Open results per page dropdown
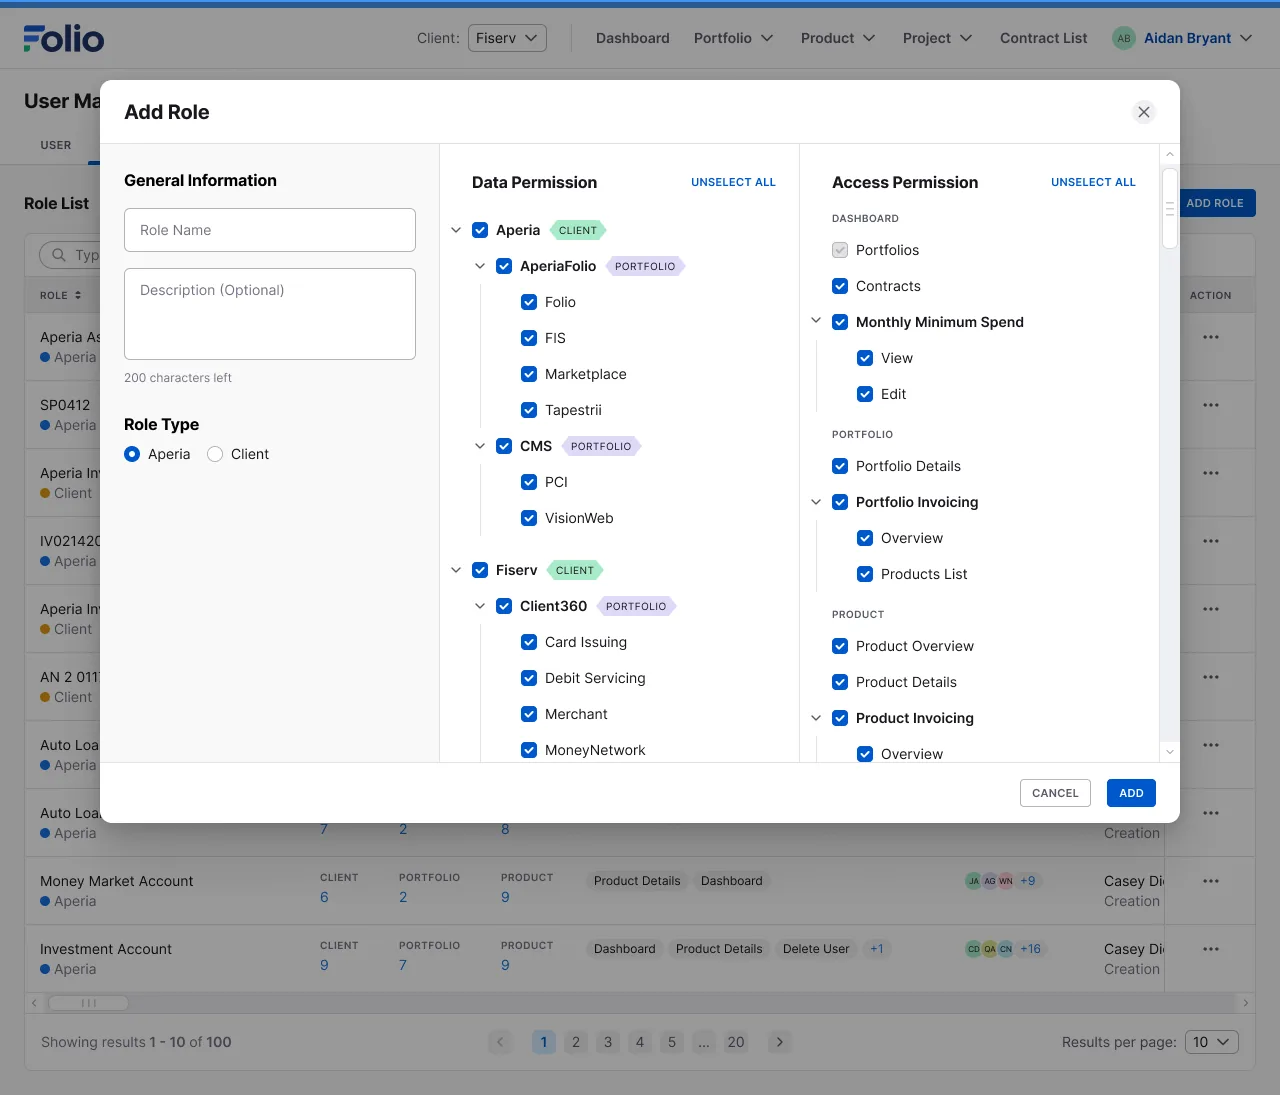 coord(1212,1042)
